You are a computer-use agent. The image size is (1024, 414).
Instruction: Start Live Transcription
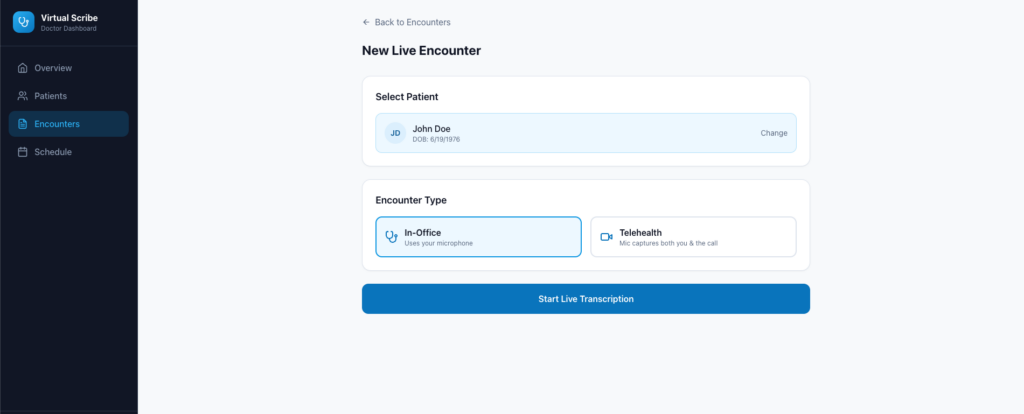[585, 299]
